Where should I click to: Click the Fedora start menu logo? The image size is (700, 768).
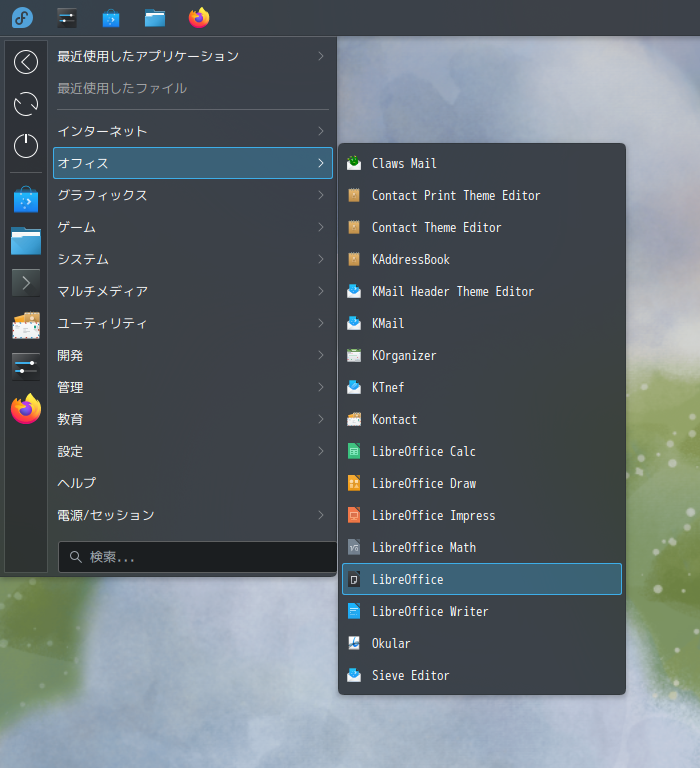click(x=22, y=18)
